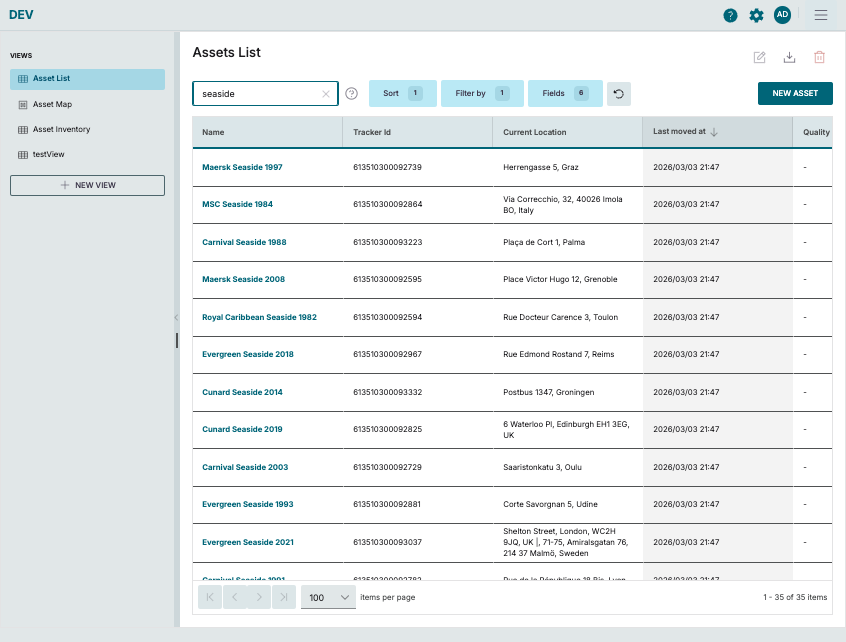Open the Royal Caribbean Seaside 1982 asset

click(x=259, y=317)
